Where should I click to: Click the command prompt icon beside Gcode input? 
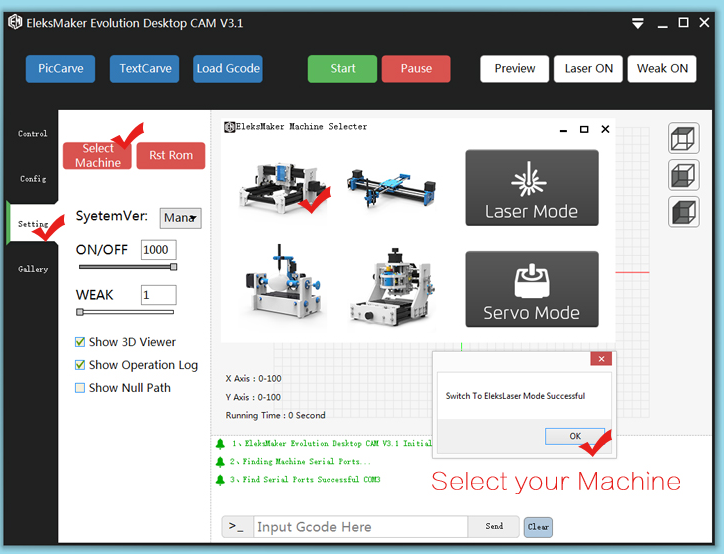[236, 526]
